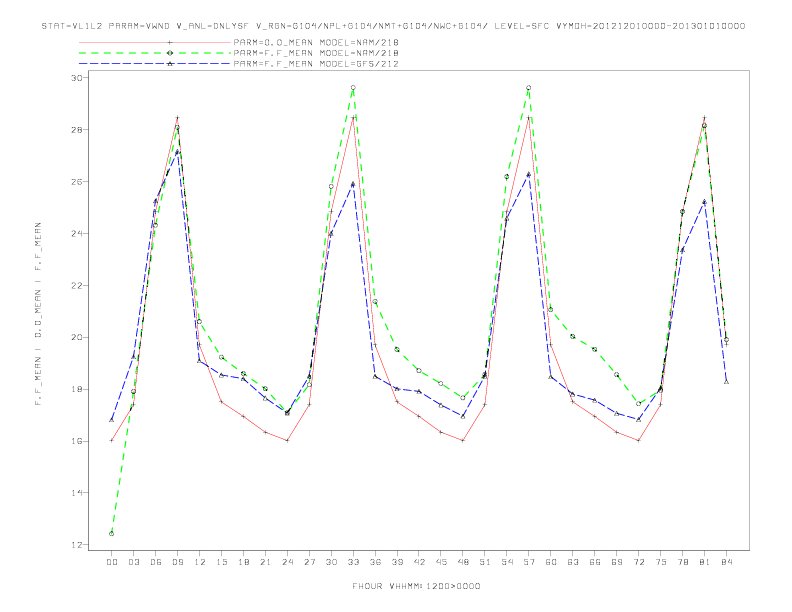Image resolution: width=792 pixels, height=612 pixels.
Task: Click the x-axis forecast hour label 09
Action: pos(178,562)
